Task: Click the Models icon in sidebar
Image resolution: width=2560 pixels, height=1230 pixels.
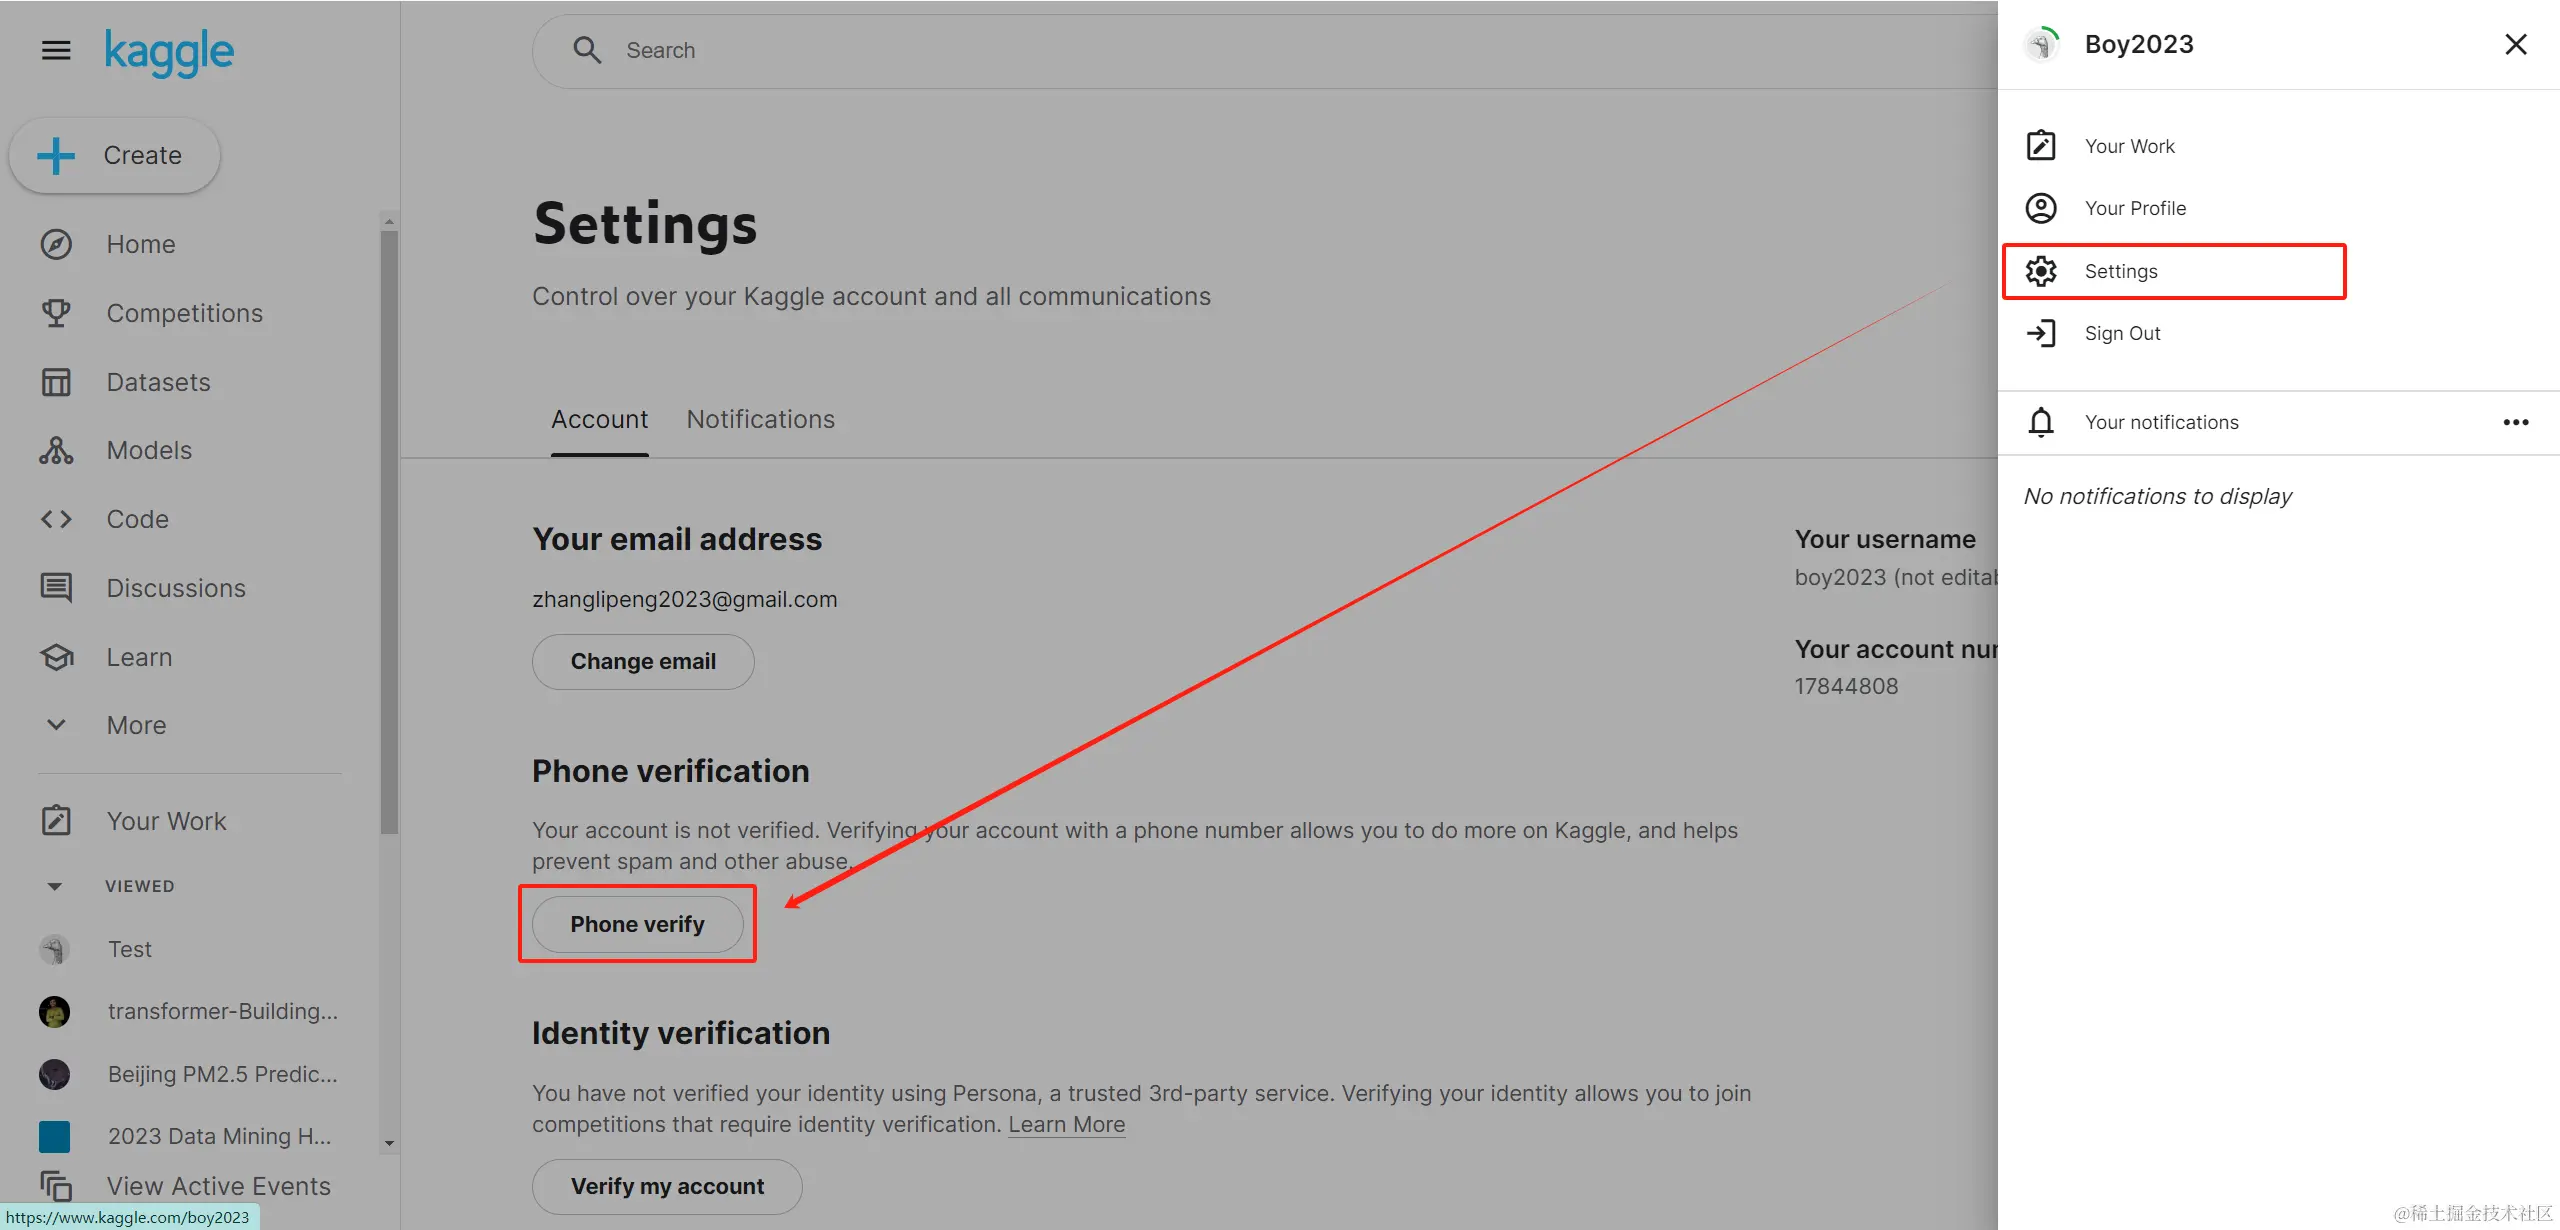Action: coord(56,451)
